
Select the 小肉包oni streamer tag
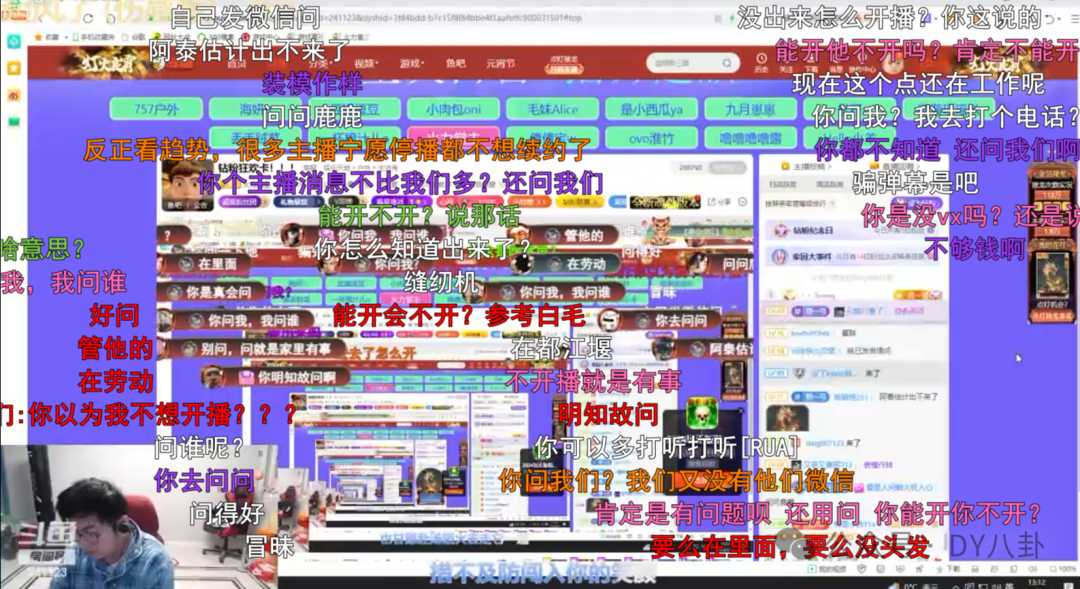(453, 109)
